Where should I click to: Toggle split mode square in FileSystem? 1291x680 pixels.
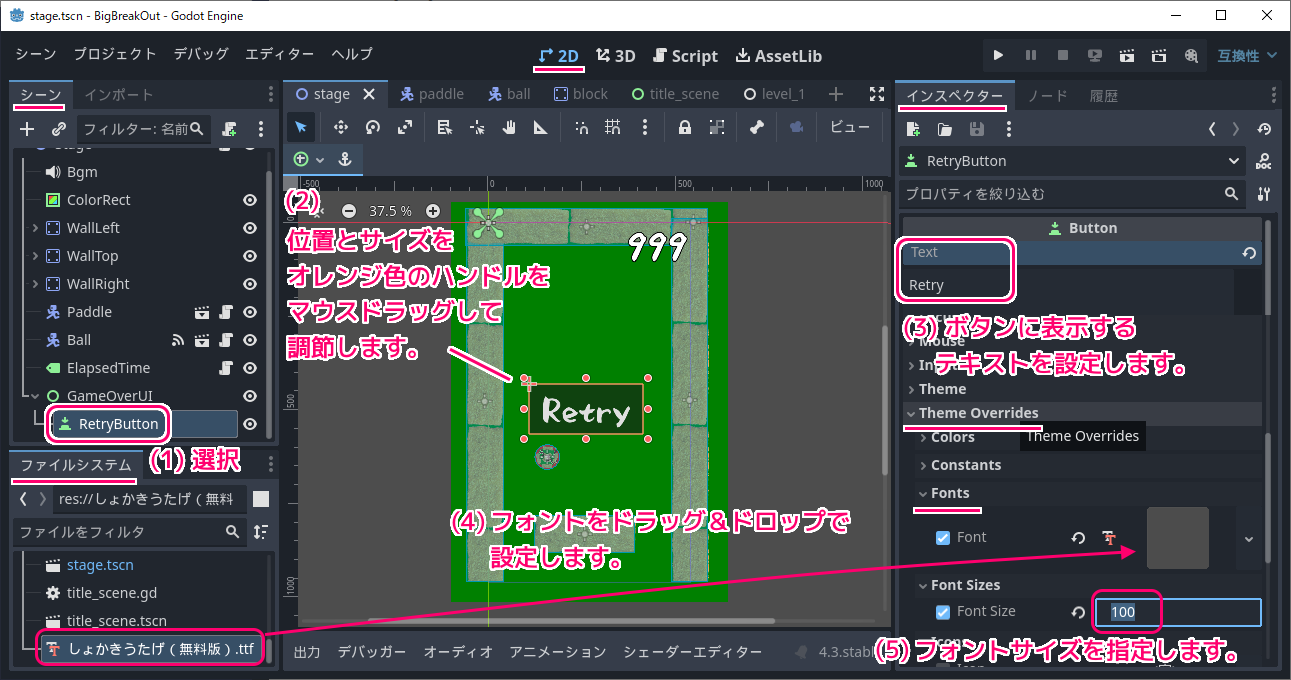[x=260, y=498]
